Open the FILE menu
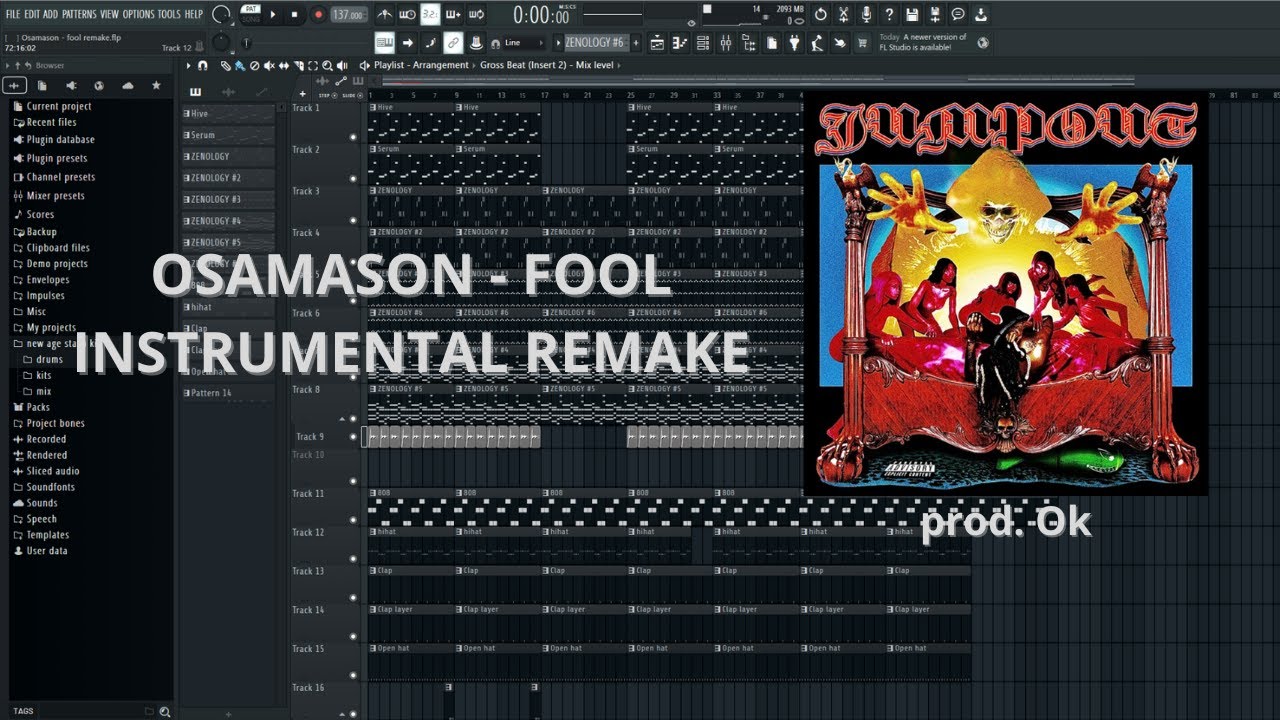1280x720 pixels. [x=13, y=14]
